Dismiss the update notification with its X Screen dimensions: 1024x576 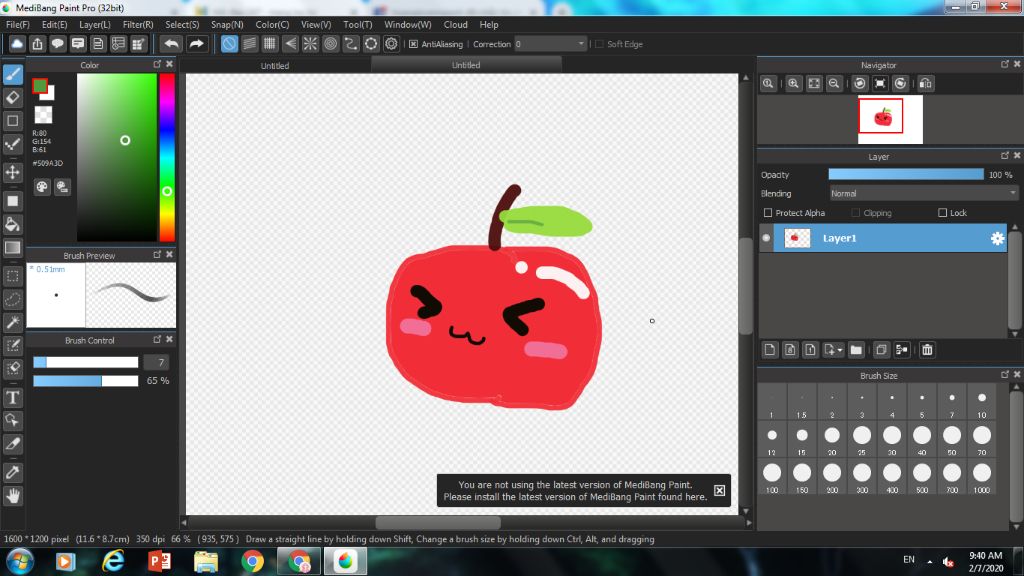[x=719, y=490]
